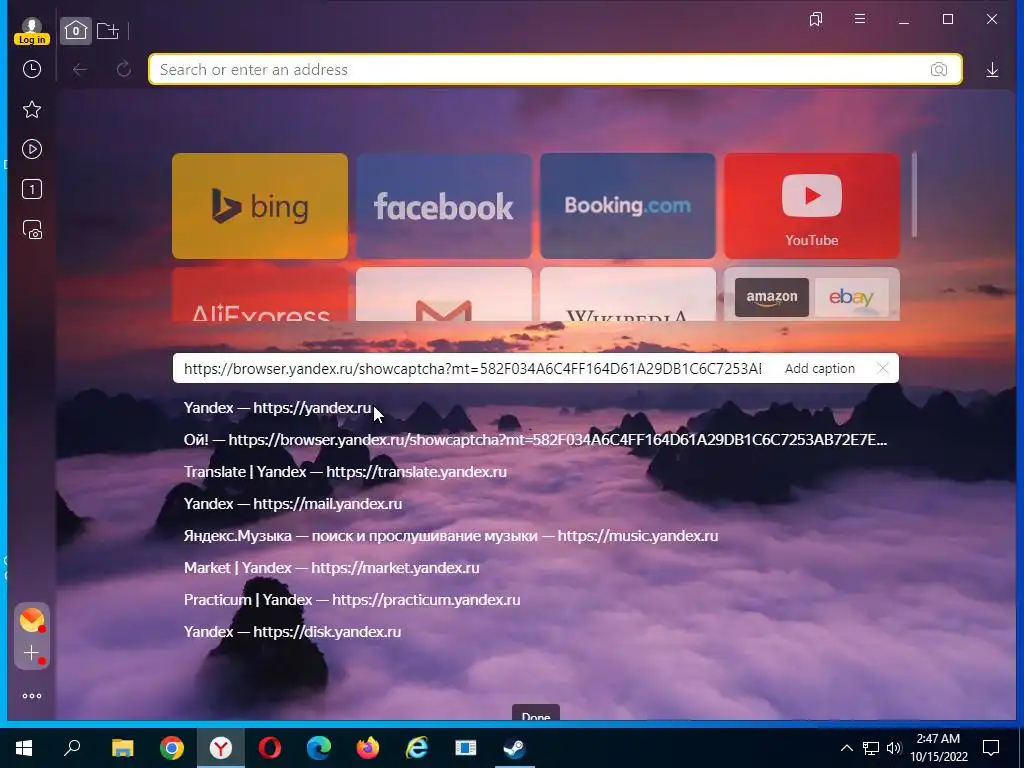Open the eBay thumbnail in folder tile
1024x768 pixels.
(x=852, y=297)
